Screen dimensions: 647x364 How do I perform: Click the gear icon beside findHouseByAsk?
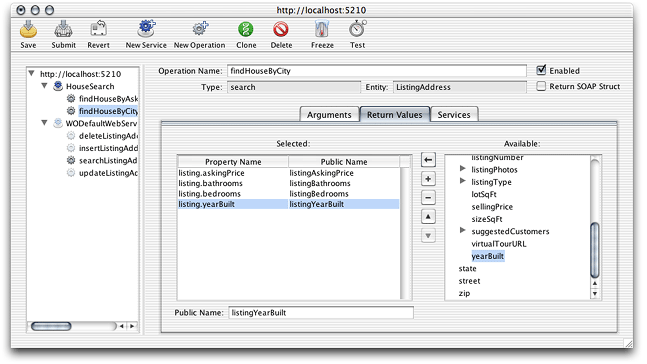(x=71, y=99)
